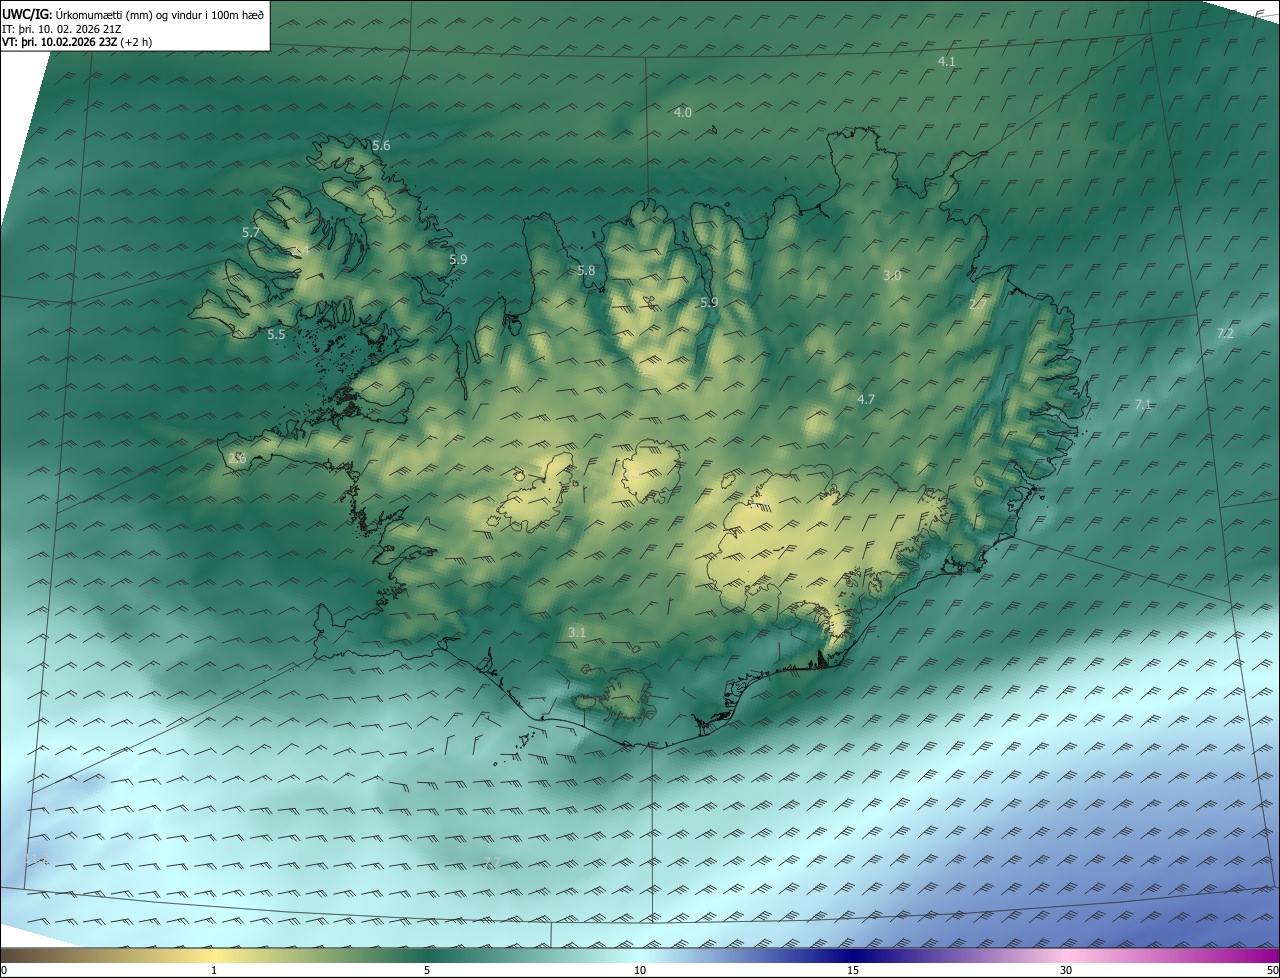Click the colour scale tick labelled 50
1280x978 pixels.
(x=1272, y=971)
